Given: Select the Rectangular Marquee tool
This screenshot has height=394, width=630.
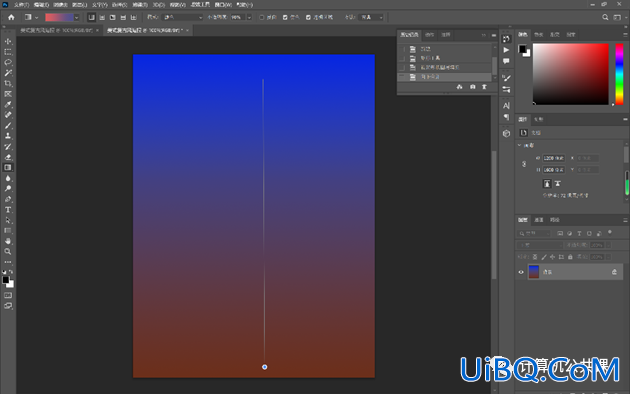Looking at the screenshot, I should (x=8, y=52).
